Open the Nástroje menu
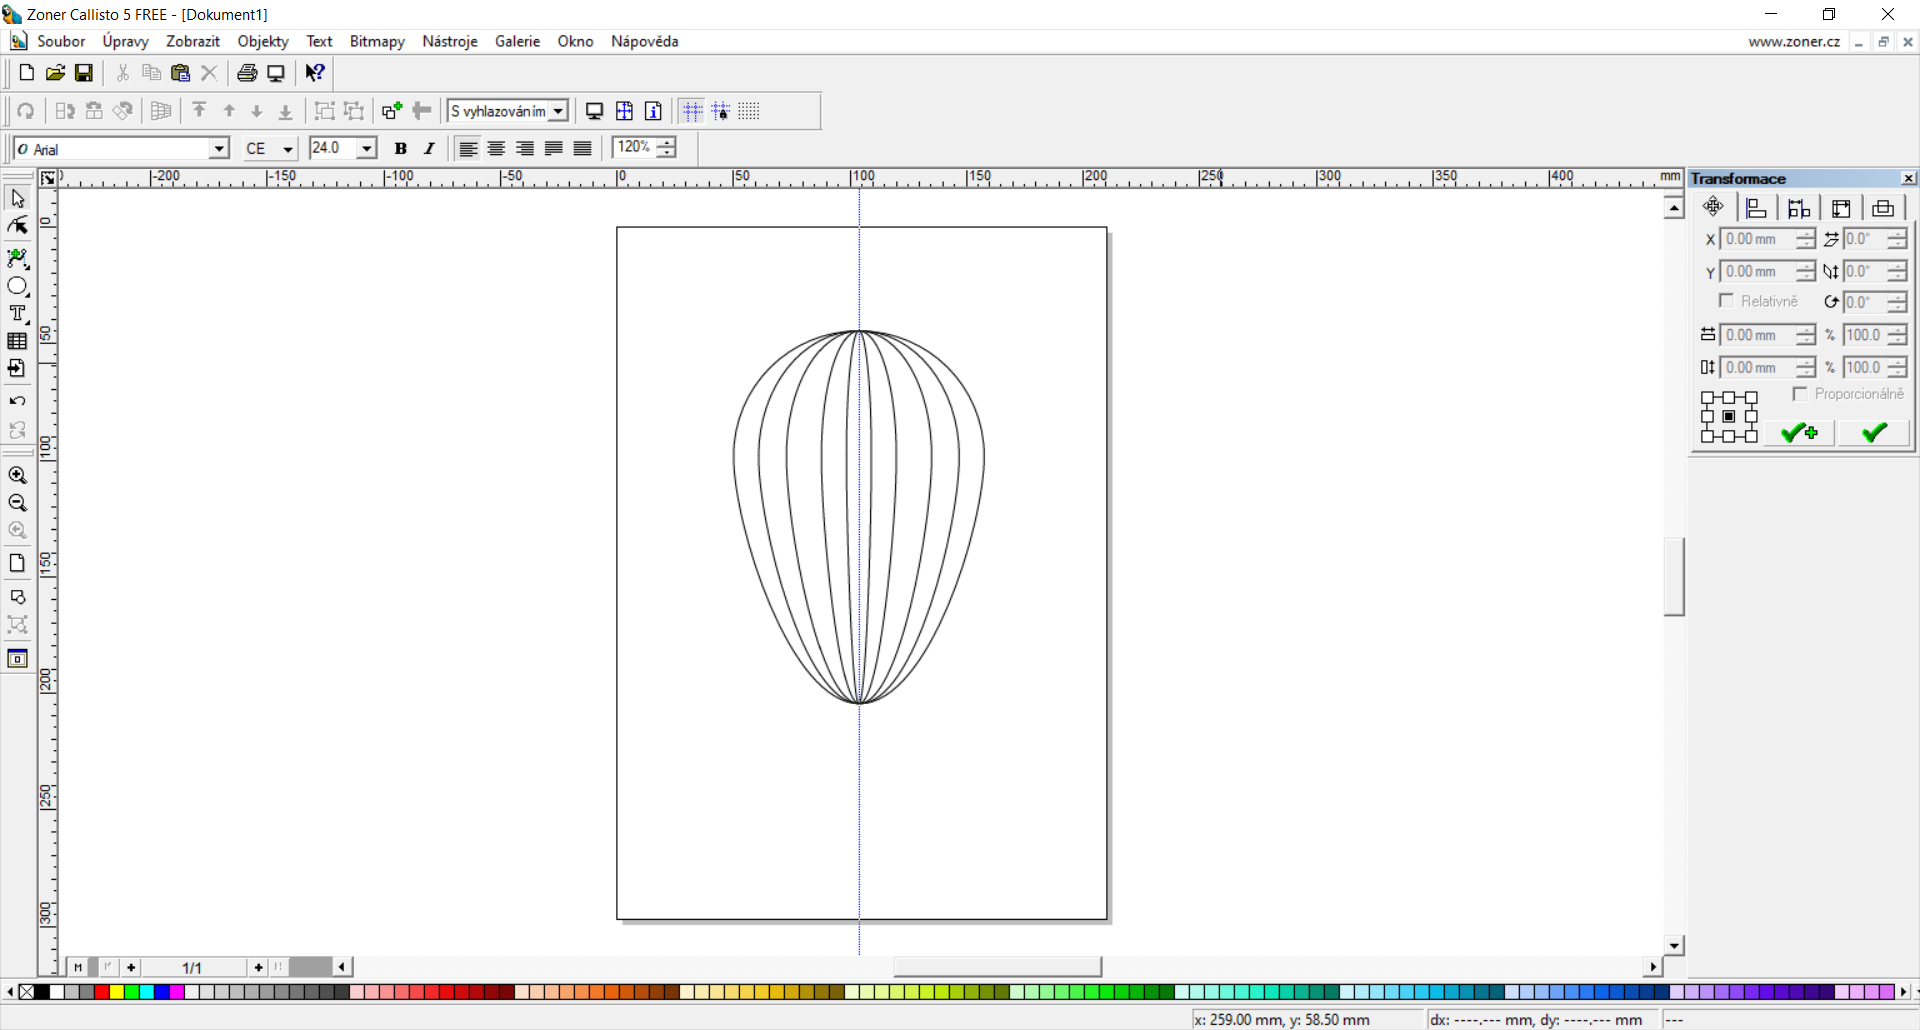This screenshot has width=1920, height=1030. [x=450, y=41]
